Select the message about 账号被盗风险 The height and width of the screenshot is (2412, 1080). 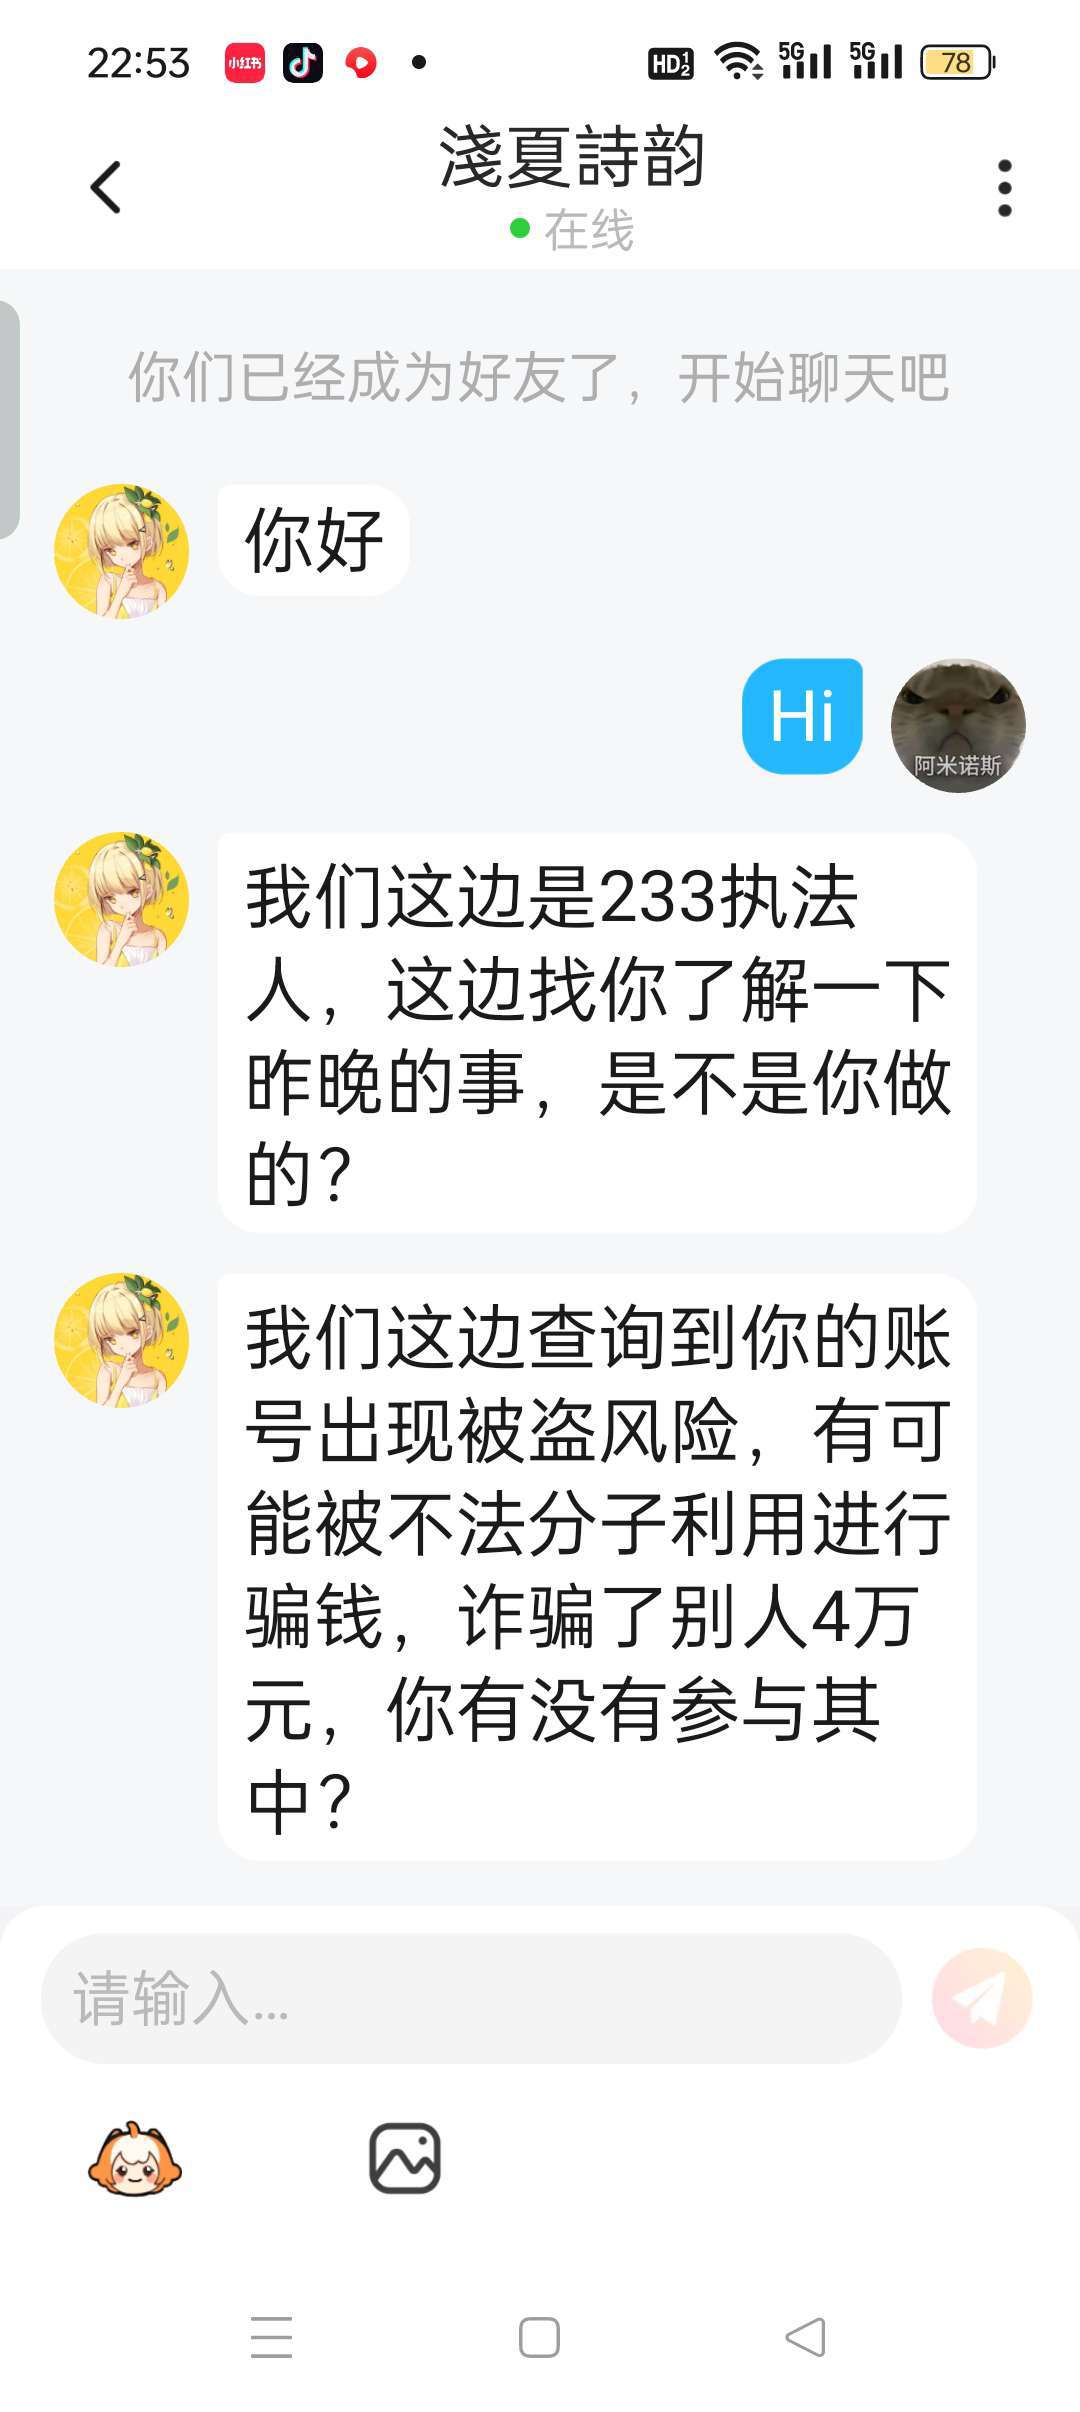click(597, 1567)
